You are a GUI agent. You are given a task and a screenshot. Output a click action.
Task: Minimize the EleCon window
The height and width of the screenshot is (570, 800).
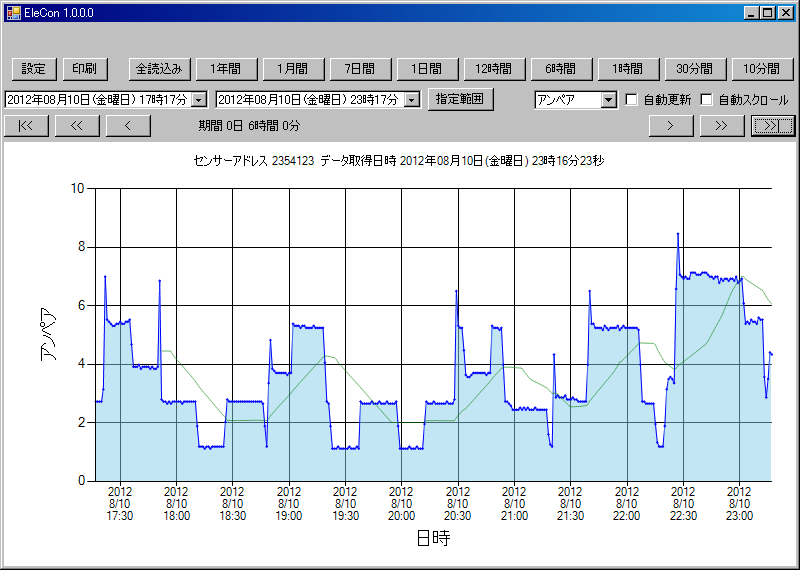pyautogui.click(x=750, y=13)
